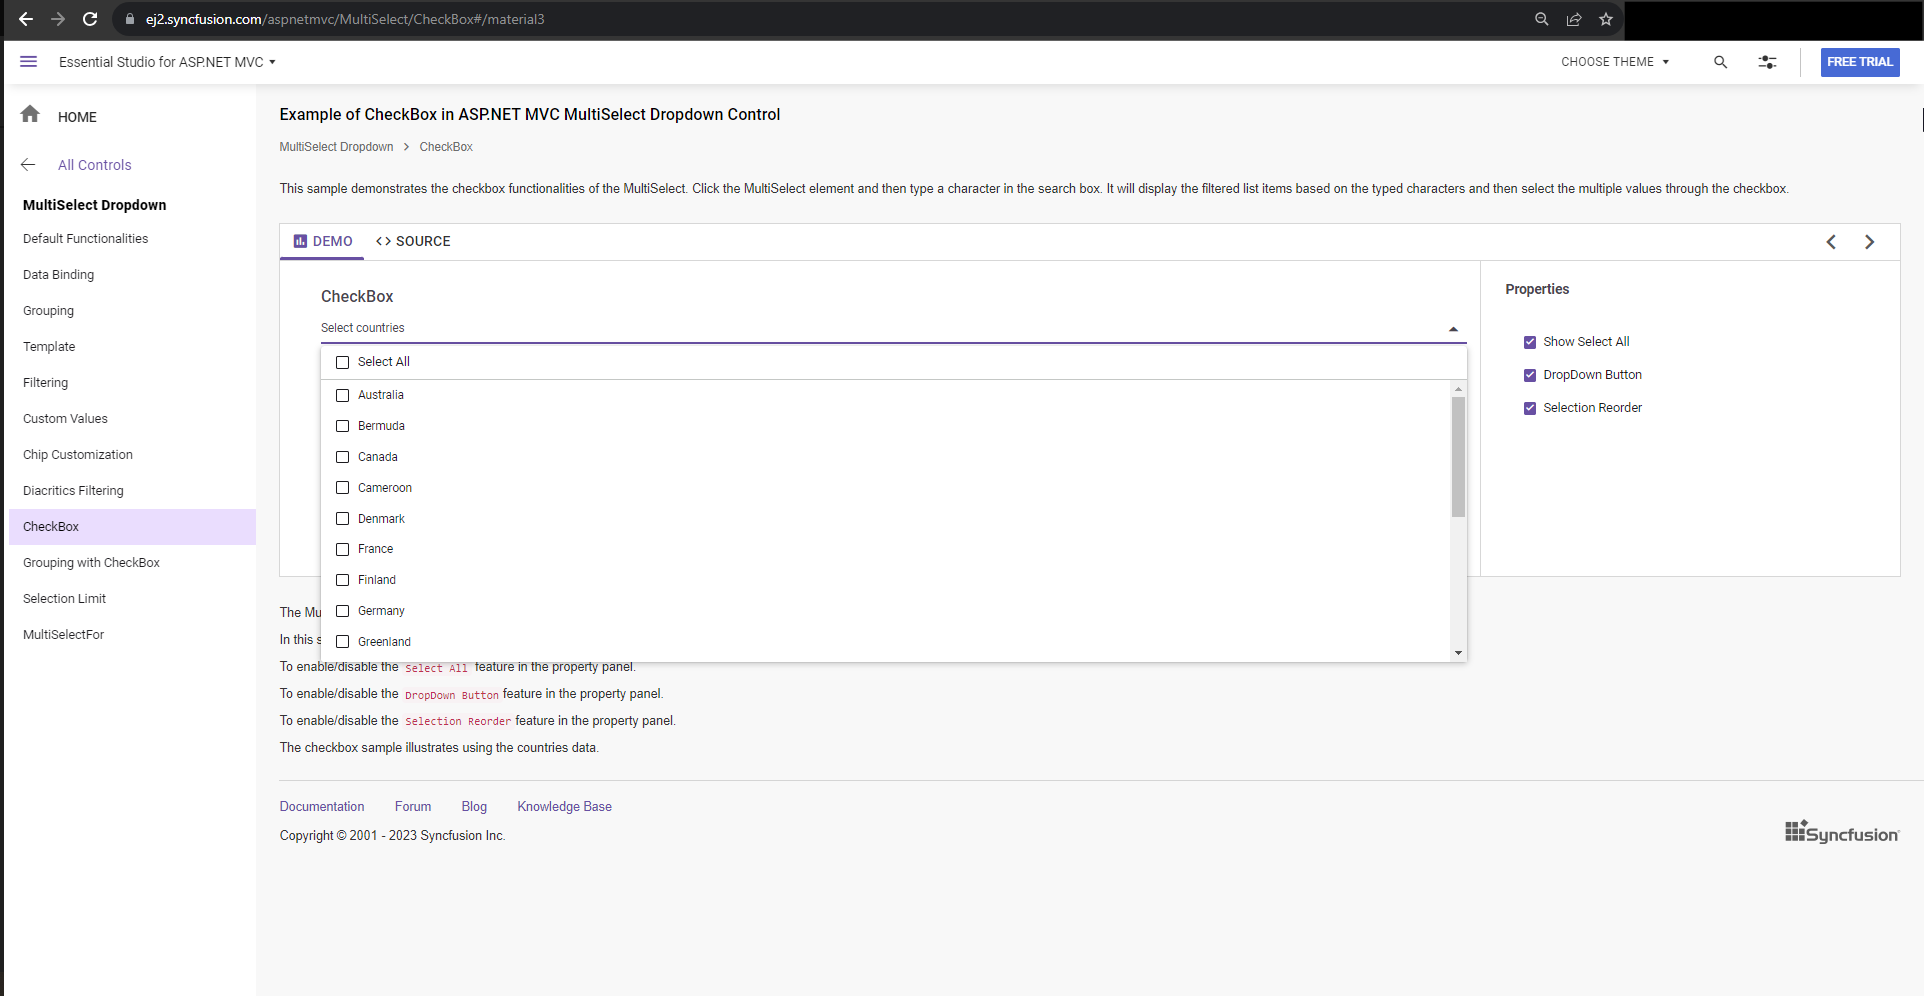Open Essential Studio platform dropdown

pos(167,62)
